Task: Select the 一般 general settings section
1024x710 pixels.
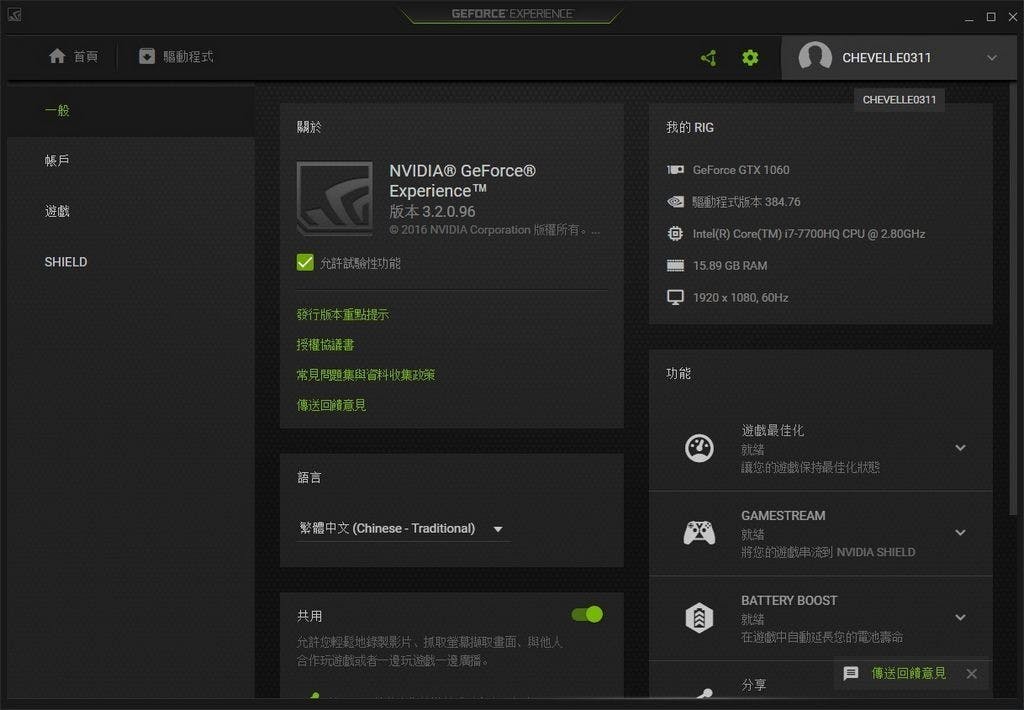Action: [x=131, y=110]
